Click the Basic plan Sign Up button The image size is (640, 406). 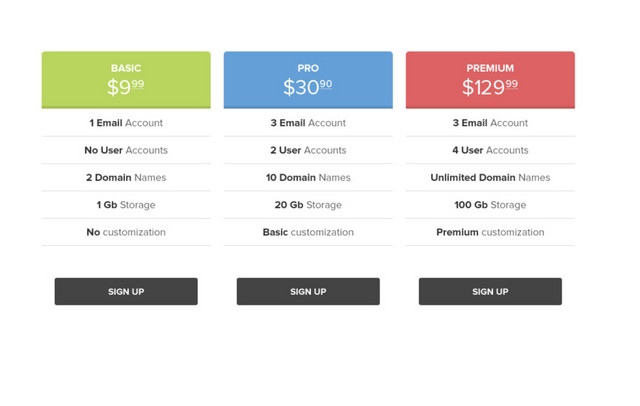tap(126, 291)
